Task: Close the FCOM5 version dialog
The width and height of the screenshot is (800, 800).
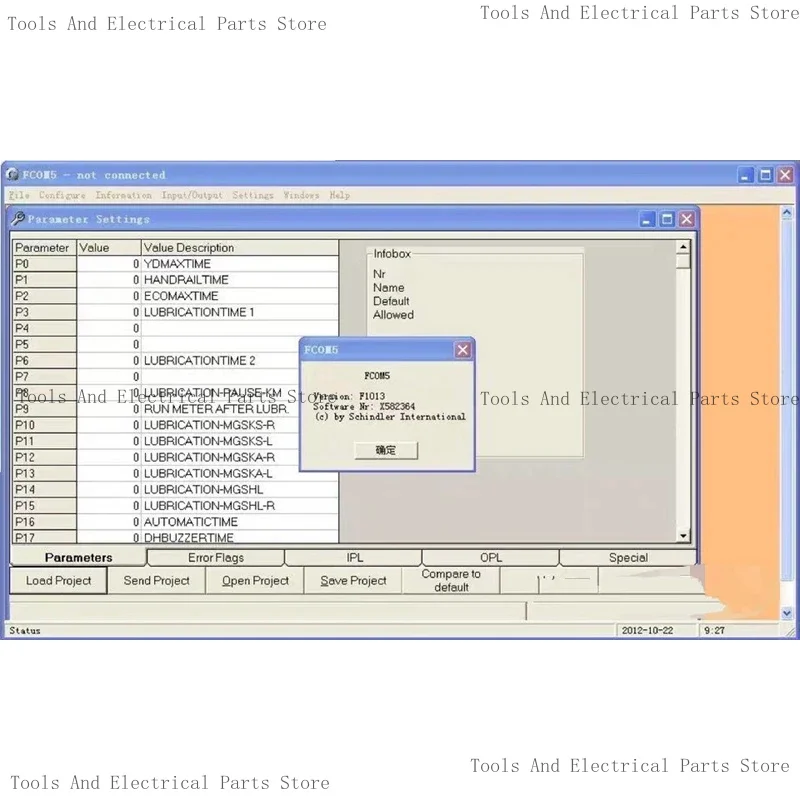Action: pyautogui.click(x=463, y=350)
